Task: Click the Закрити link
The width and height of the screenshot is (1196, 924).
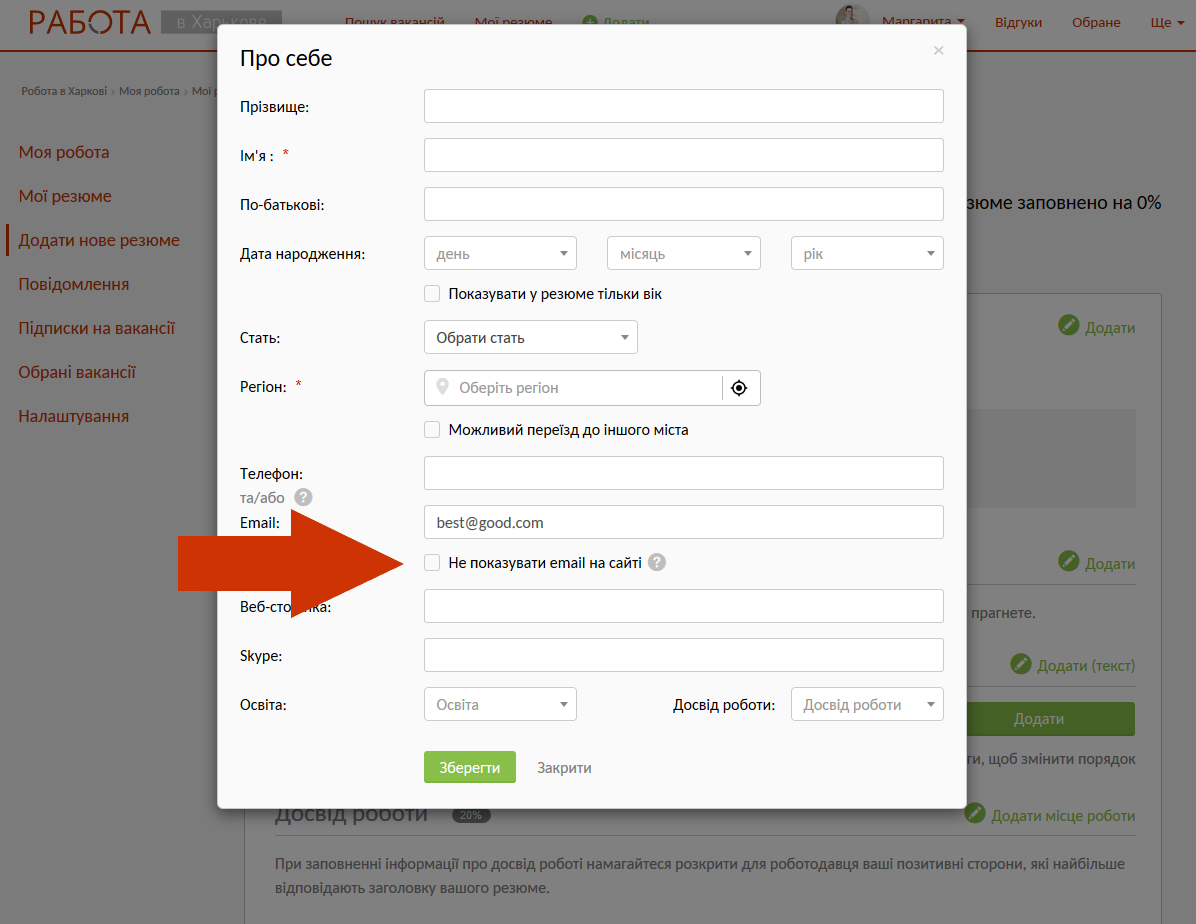Action: [564, 768]
